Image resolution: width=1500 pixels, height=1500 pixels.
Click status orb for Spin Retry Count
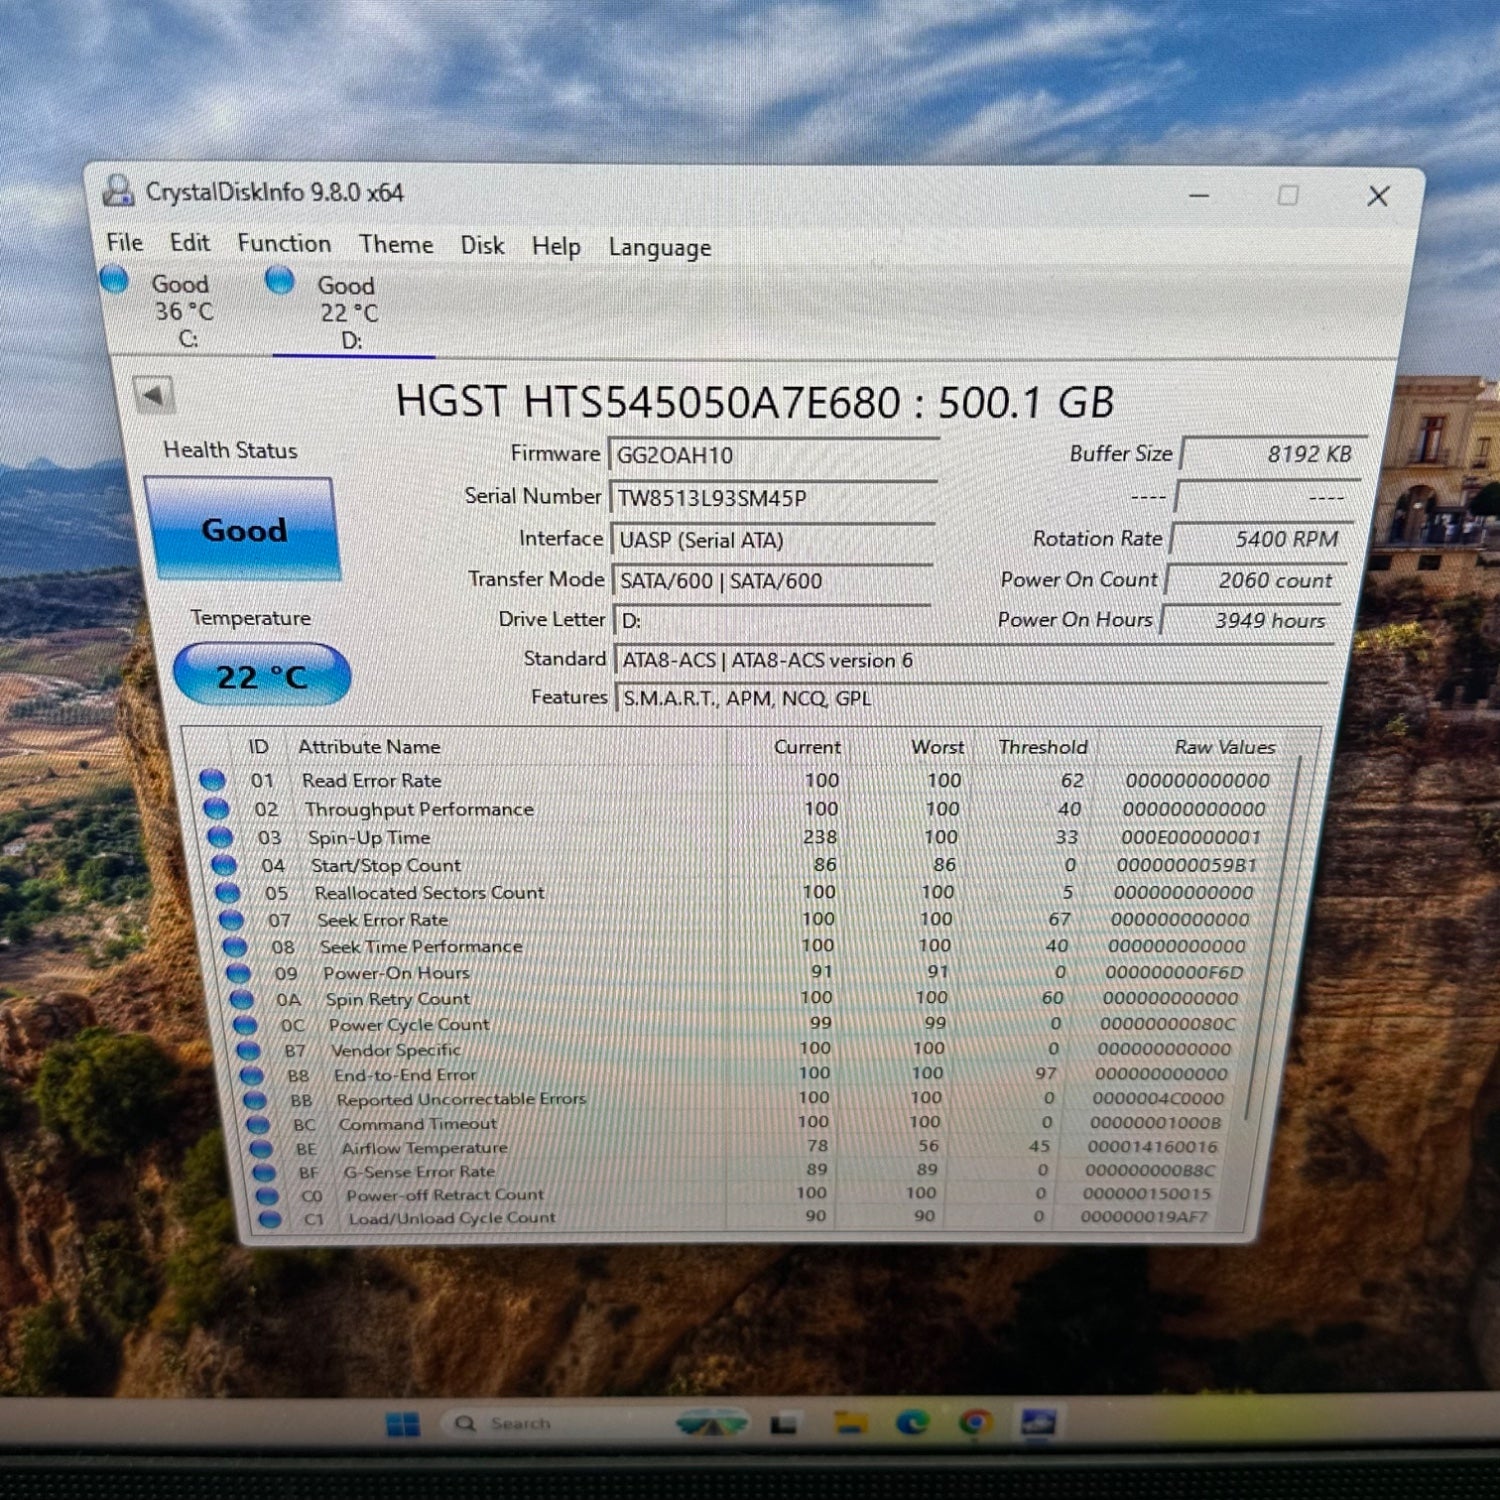pos(242,998)
